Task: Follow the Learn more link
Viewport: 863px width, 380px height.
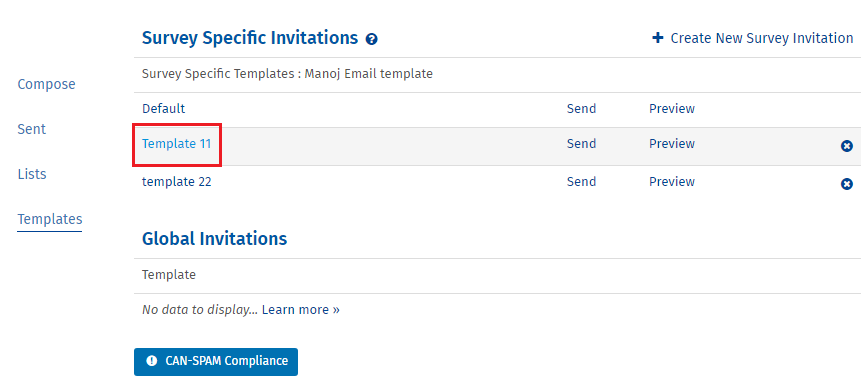Action: (x=301, y=310)
